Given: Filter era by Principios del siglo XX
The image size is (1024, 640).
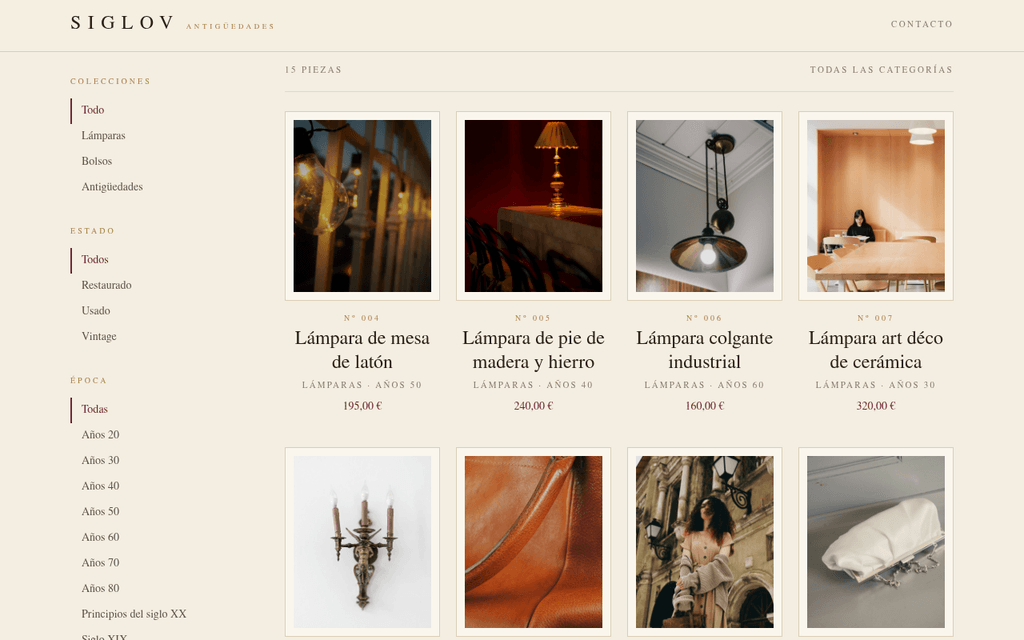Looking at the screenshot, I should [x=134, y=613].
